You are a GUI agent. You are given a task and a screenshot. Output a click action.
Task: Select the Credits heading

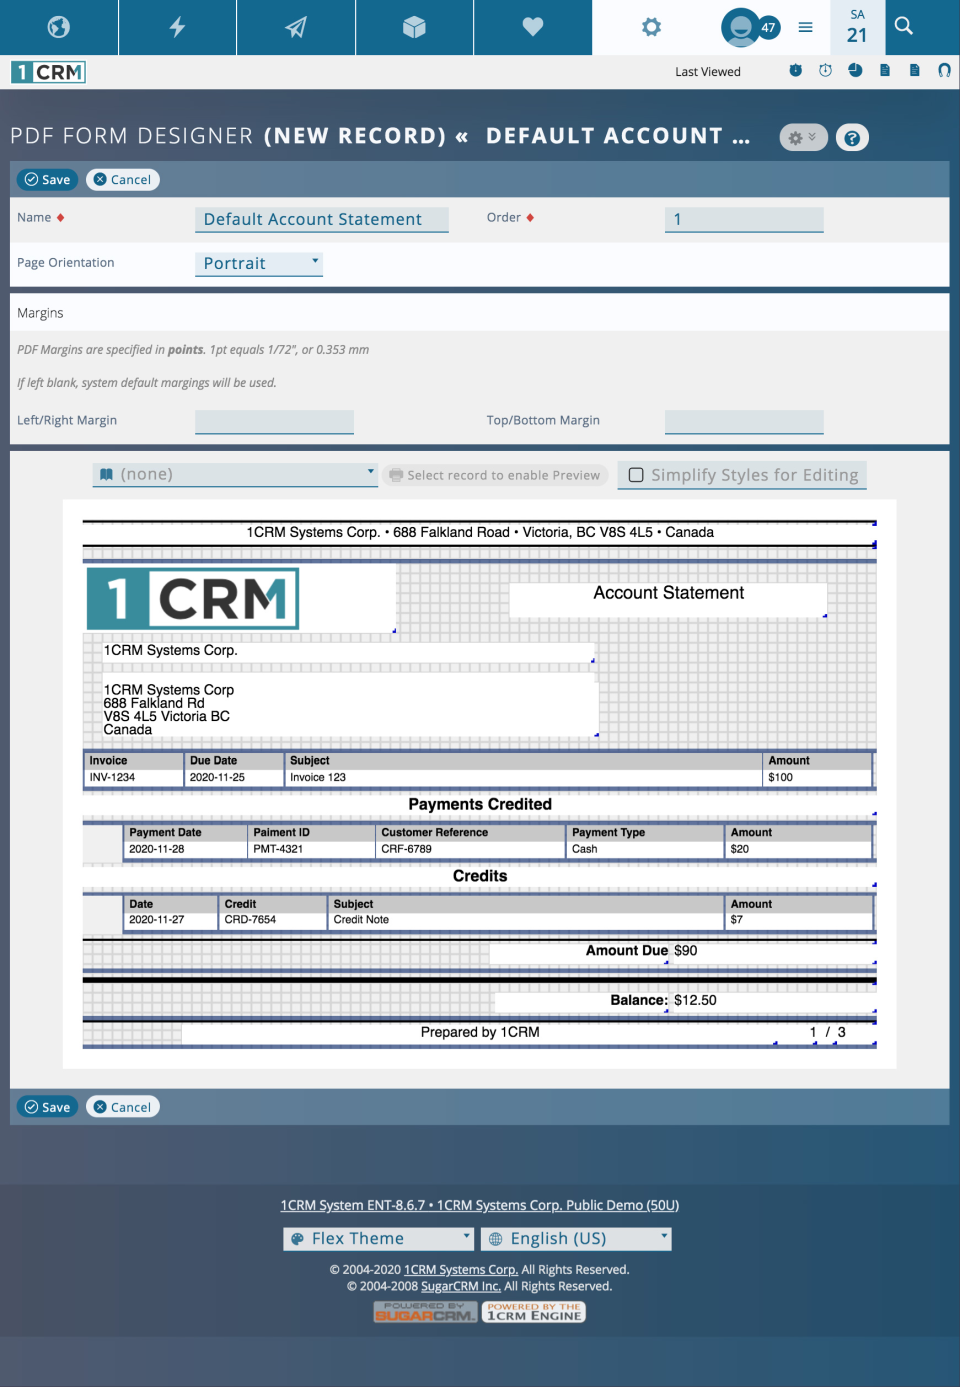pyautogui.click(x=480, y=877)
